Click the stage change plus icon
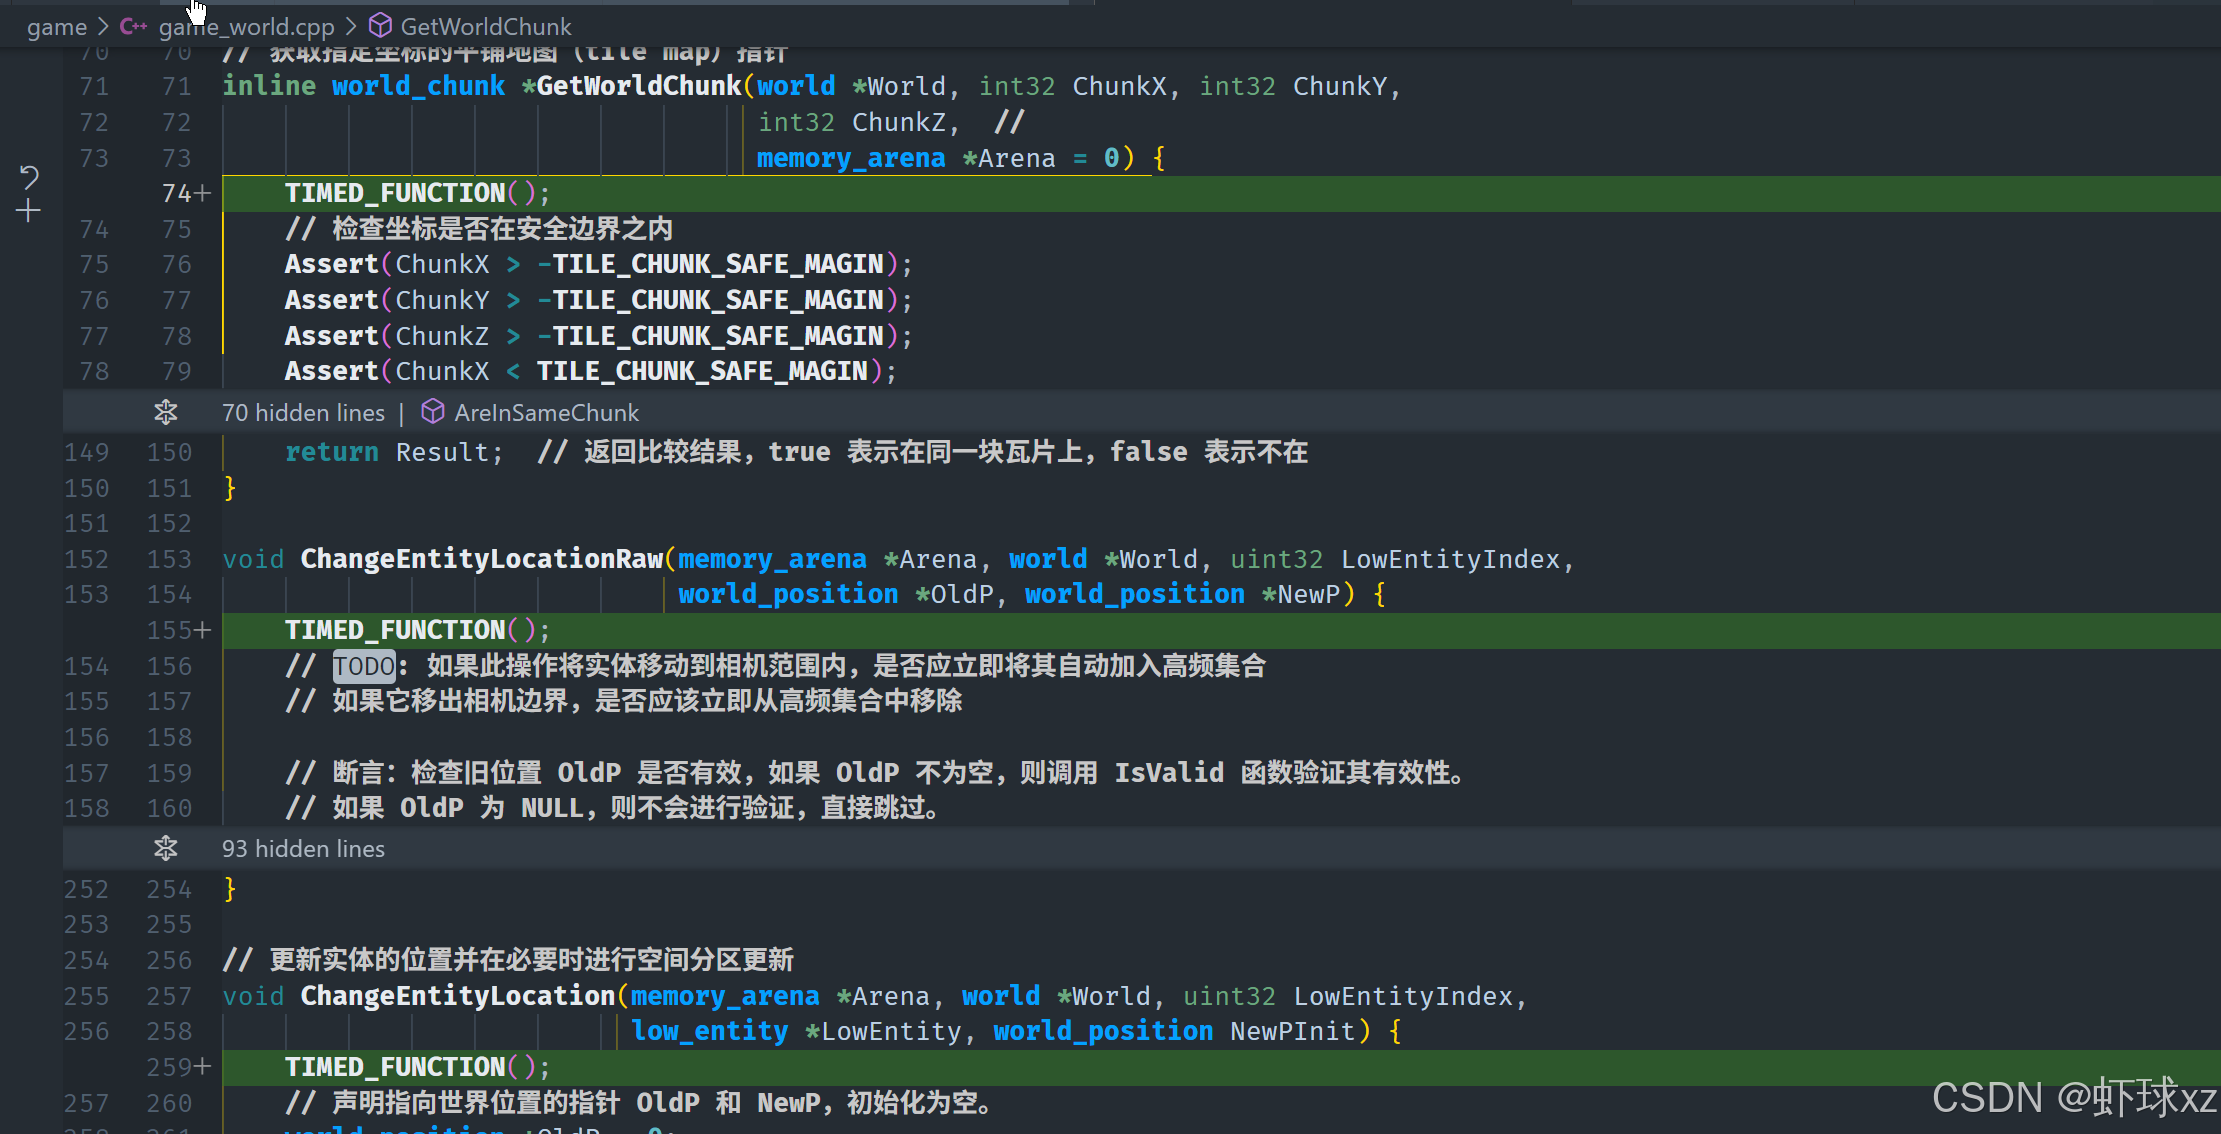The height and width of the screenshot is (1134, 2221). [29, 211]
